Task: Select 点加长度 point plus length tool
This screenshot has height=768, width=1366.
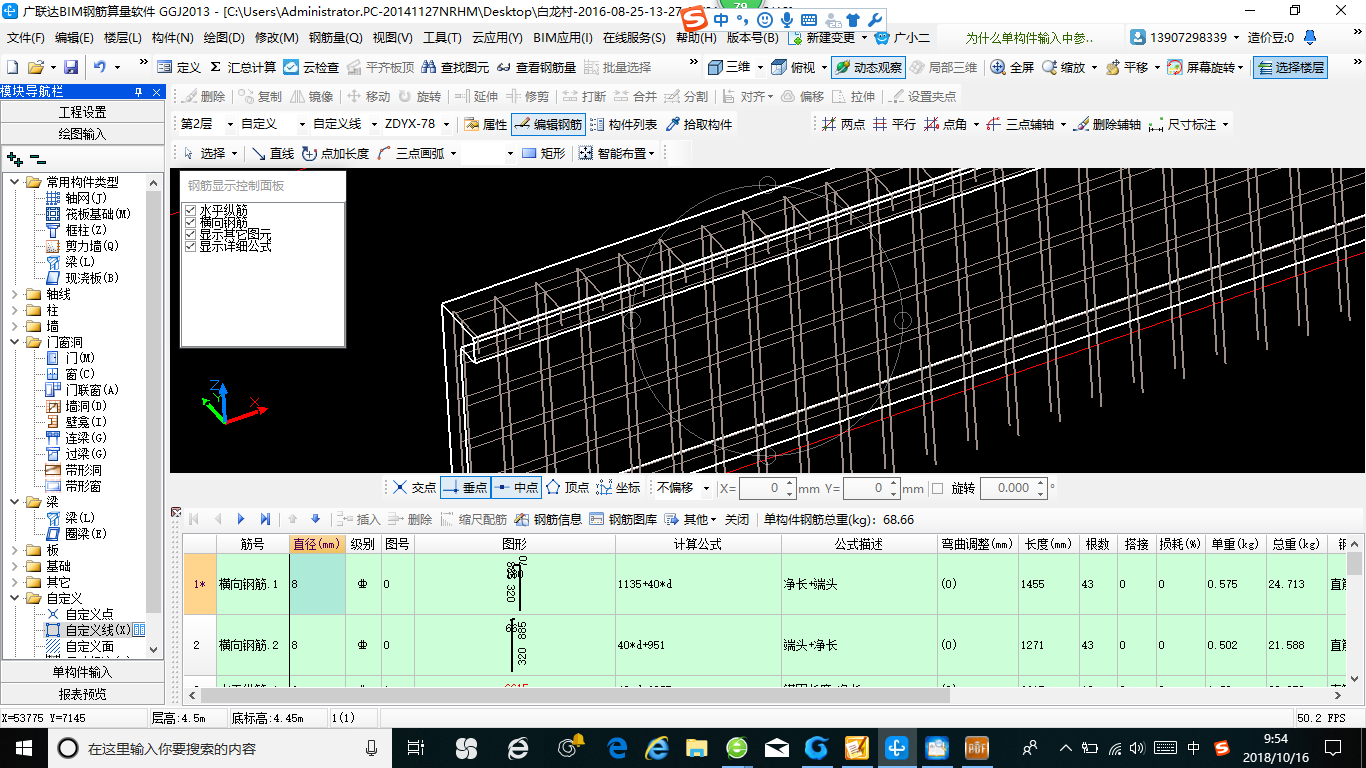Action: tap(335, 153)
